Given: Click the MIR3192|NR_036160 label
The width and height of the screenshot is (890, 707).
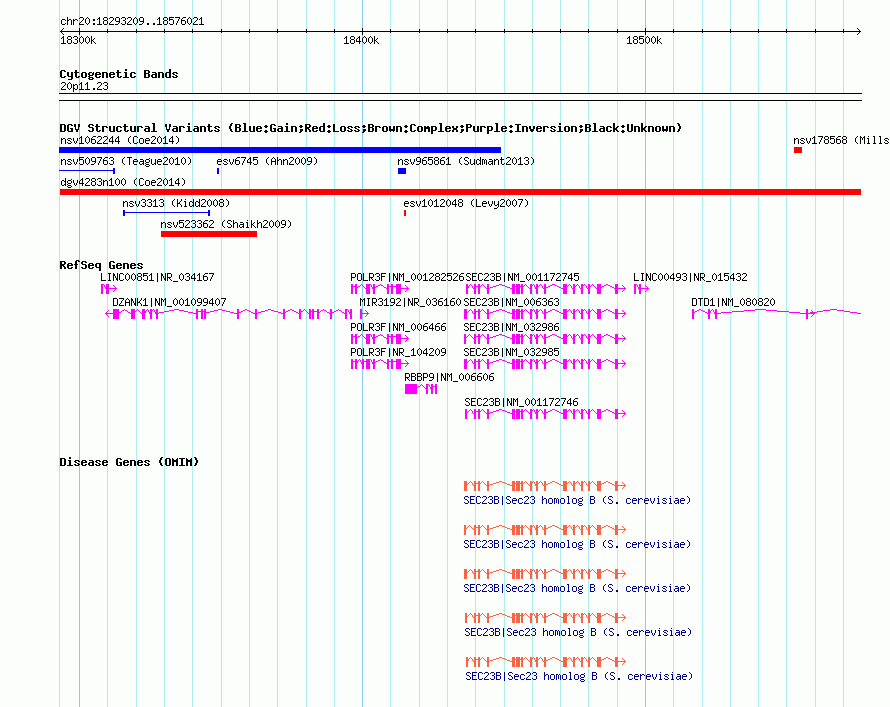Looking at the screenshot, I should pos(410,302).
